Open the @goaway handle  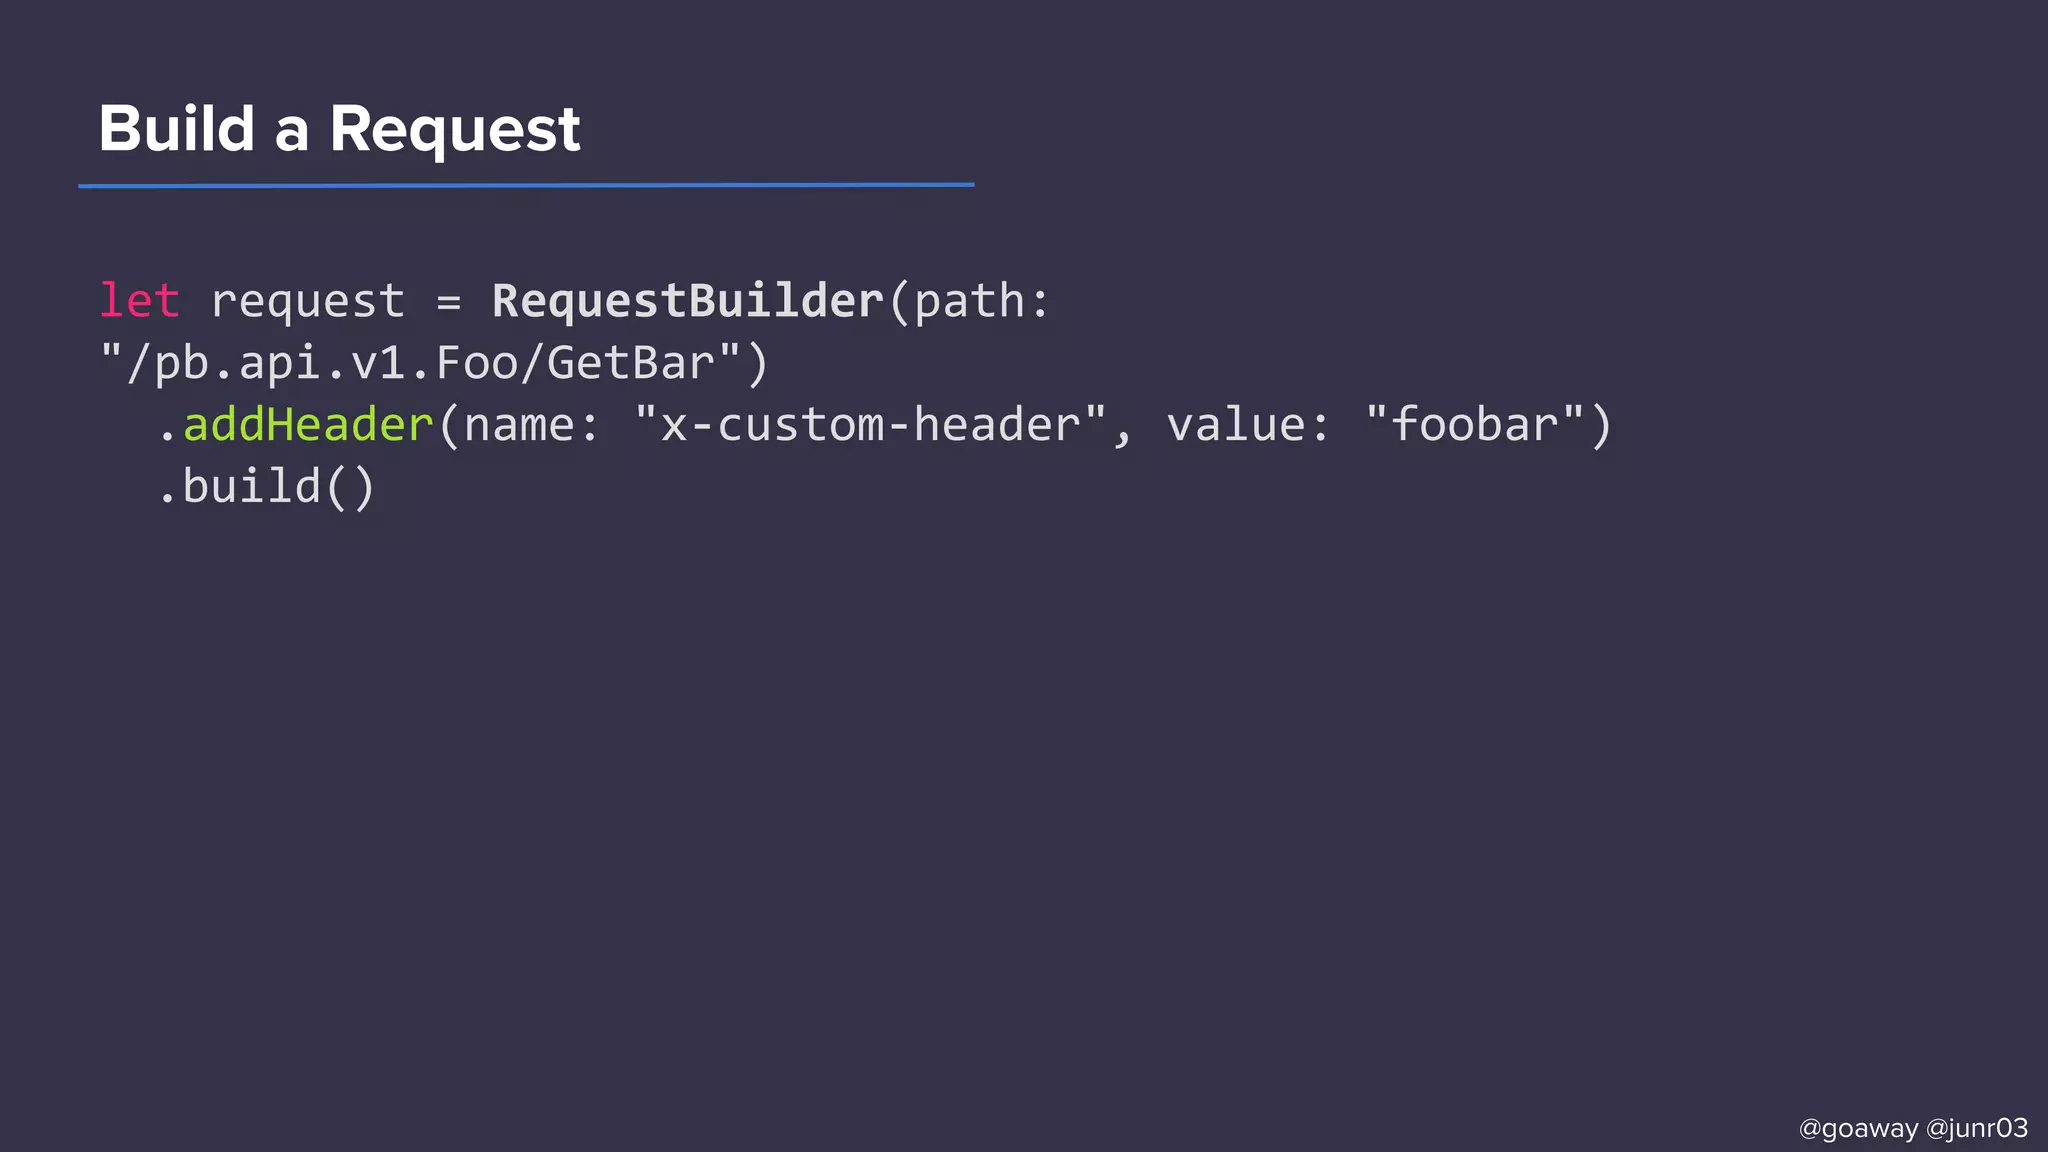coord(1858,1128)
